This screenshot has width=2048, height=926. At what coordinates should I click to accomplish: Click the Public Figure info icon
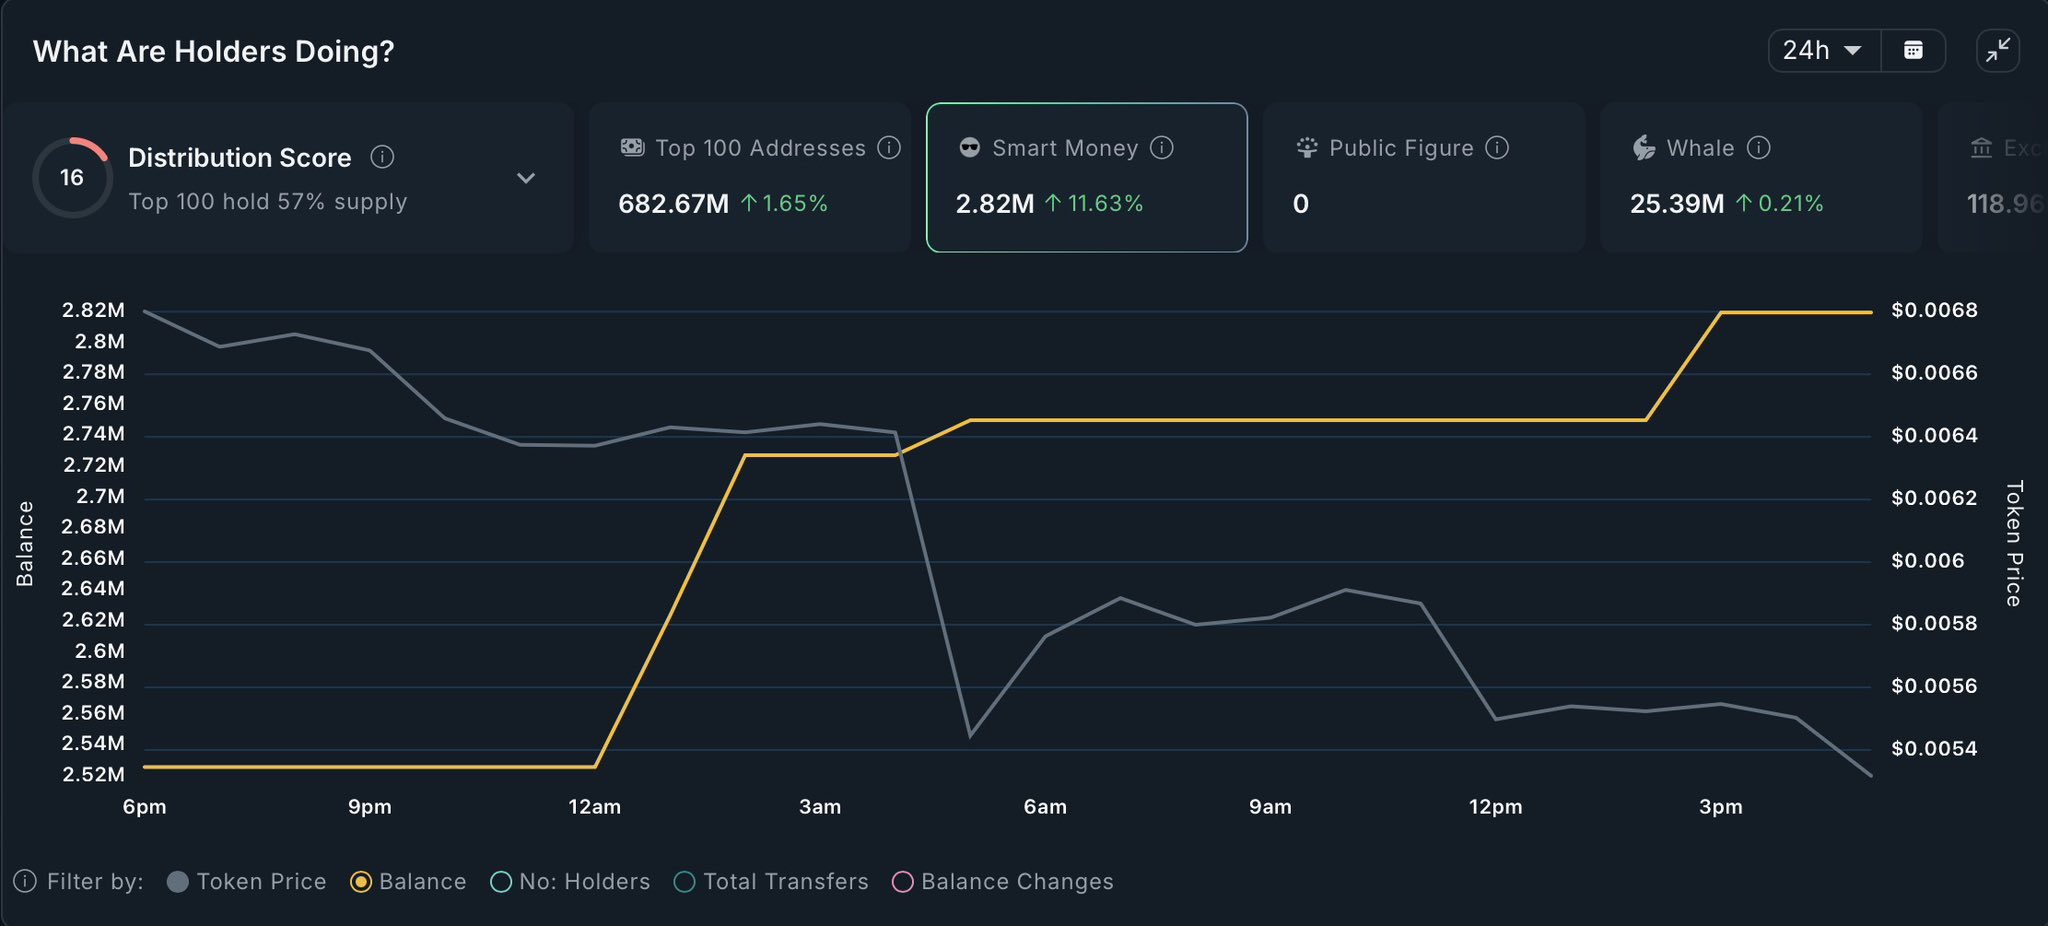click(x=1497, y=148)
